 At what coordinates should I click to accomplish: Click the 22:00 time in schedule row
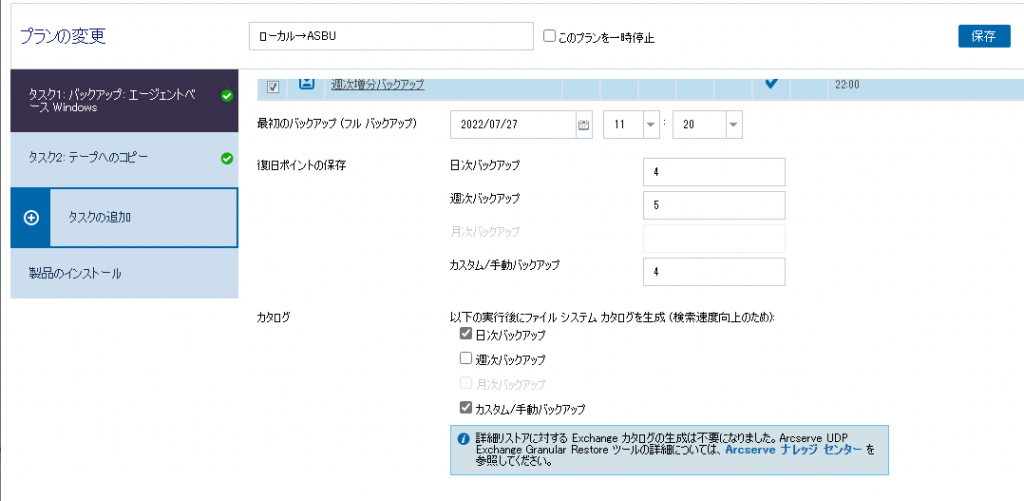coord(847,85)
